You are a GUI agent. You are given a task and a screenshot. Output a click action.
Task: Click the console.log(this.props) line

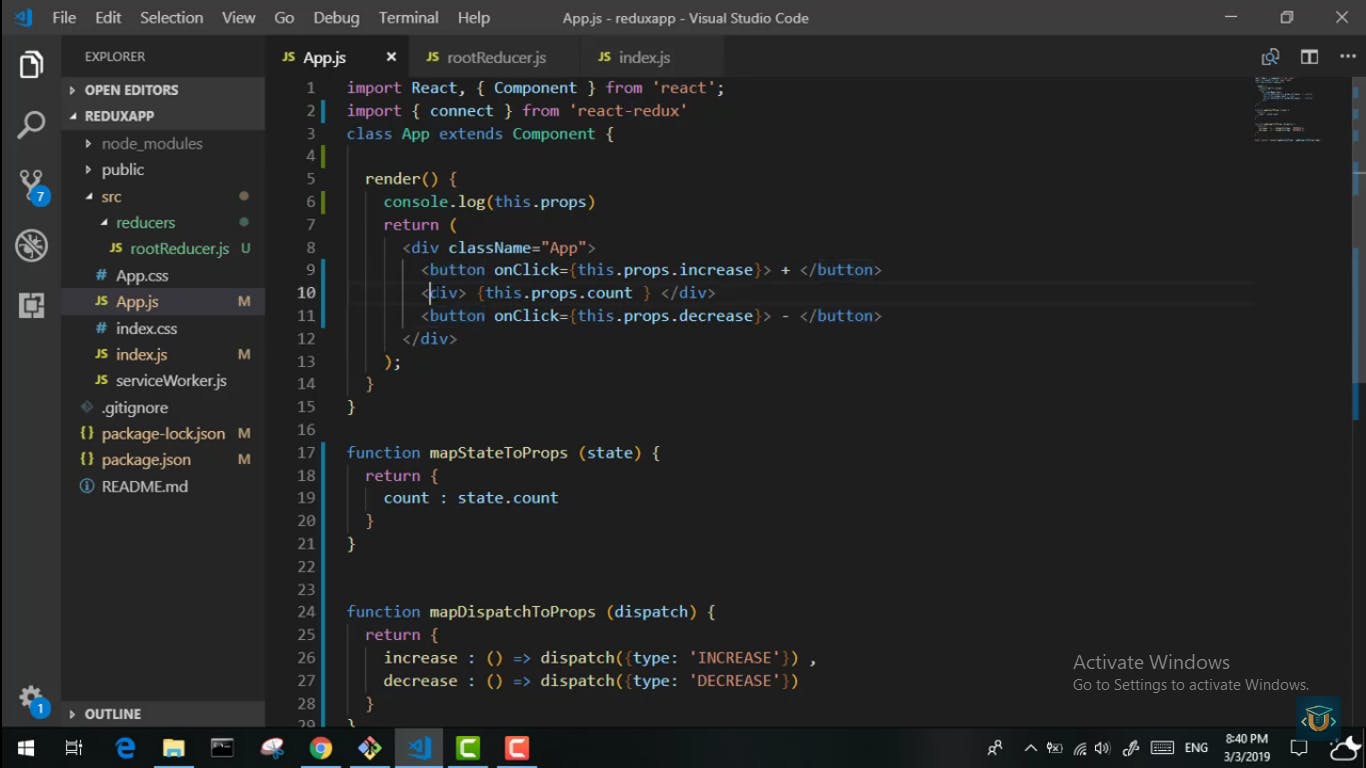coord(489,202)
